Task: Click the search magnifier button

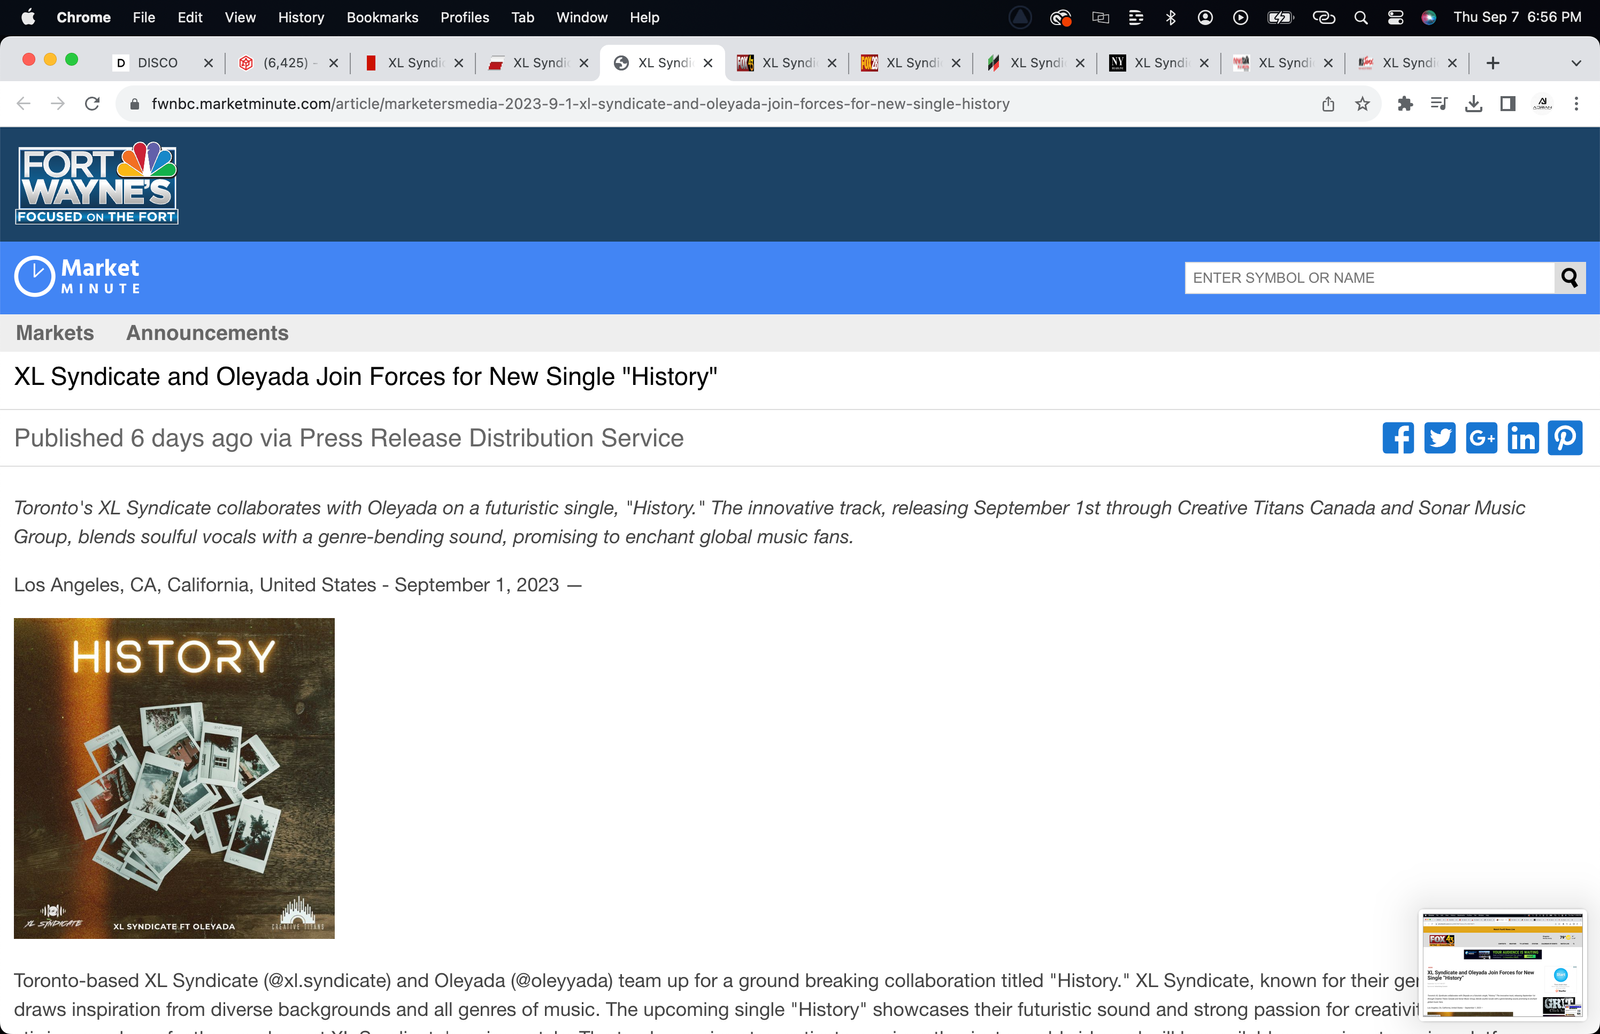Action: [x=1570, y=278]
